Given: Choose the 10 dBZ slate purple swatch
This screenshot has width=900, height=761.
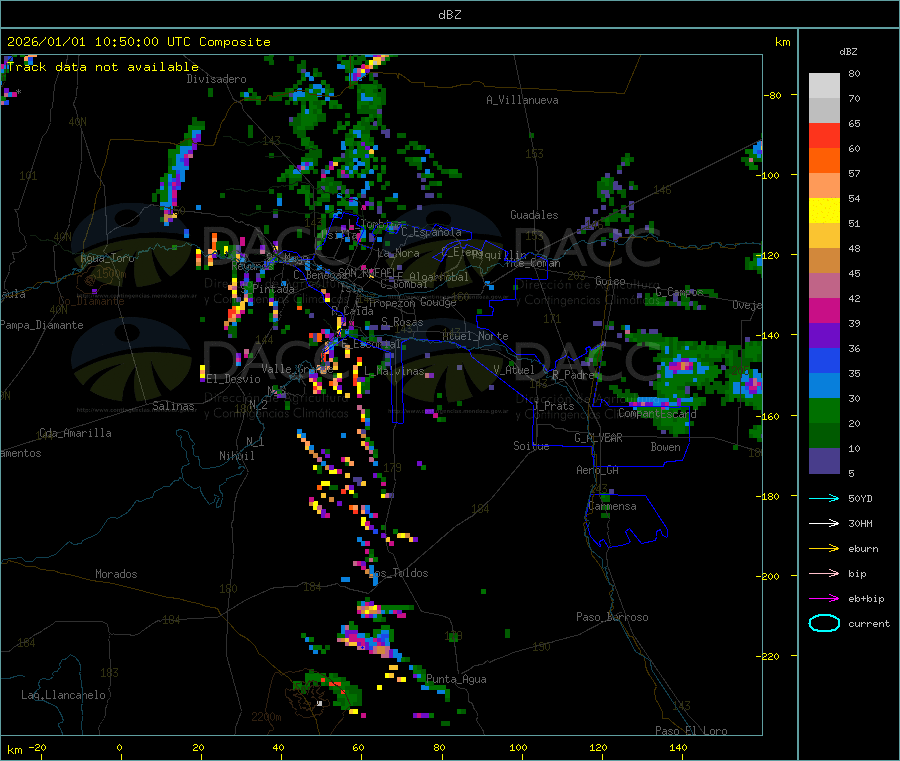Looking at the screenshot, I should tap(824, 461).
